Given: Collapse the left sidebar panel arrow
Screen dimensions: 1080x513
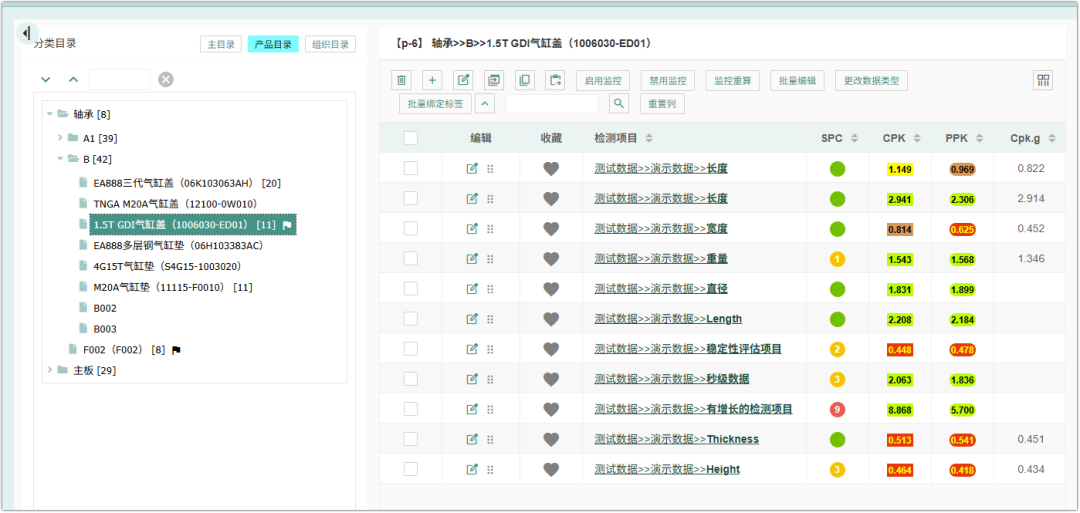Looking at the screenshot, I should [26, 32].
